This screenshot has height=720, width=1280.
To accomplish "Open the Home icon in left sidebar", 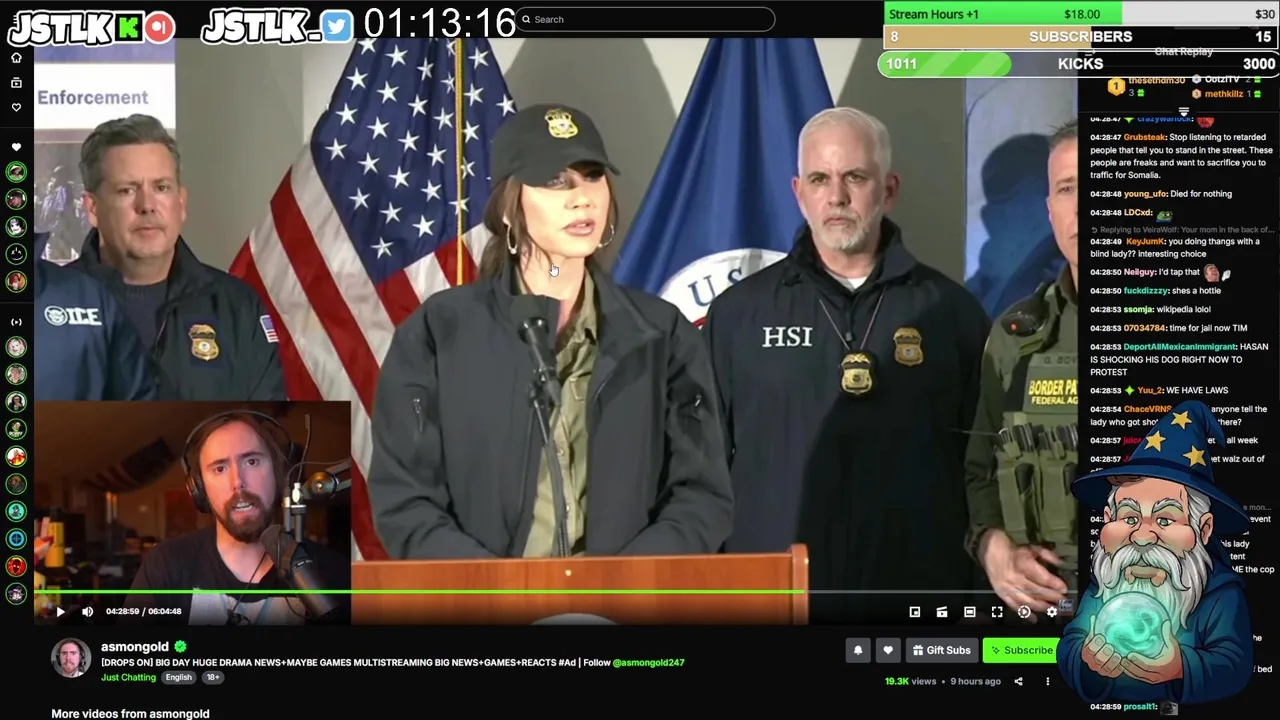I will coord(16,58).
